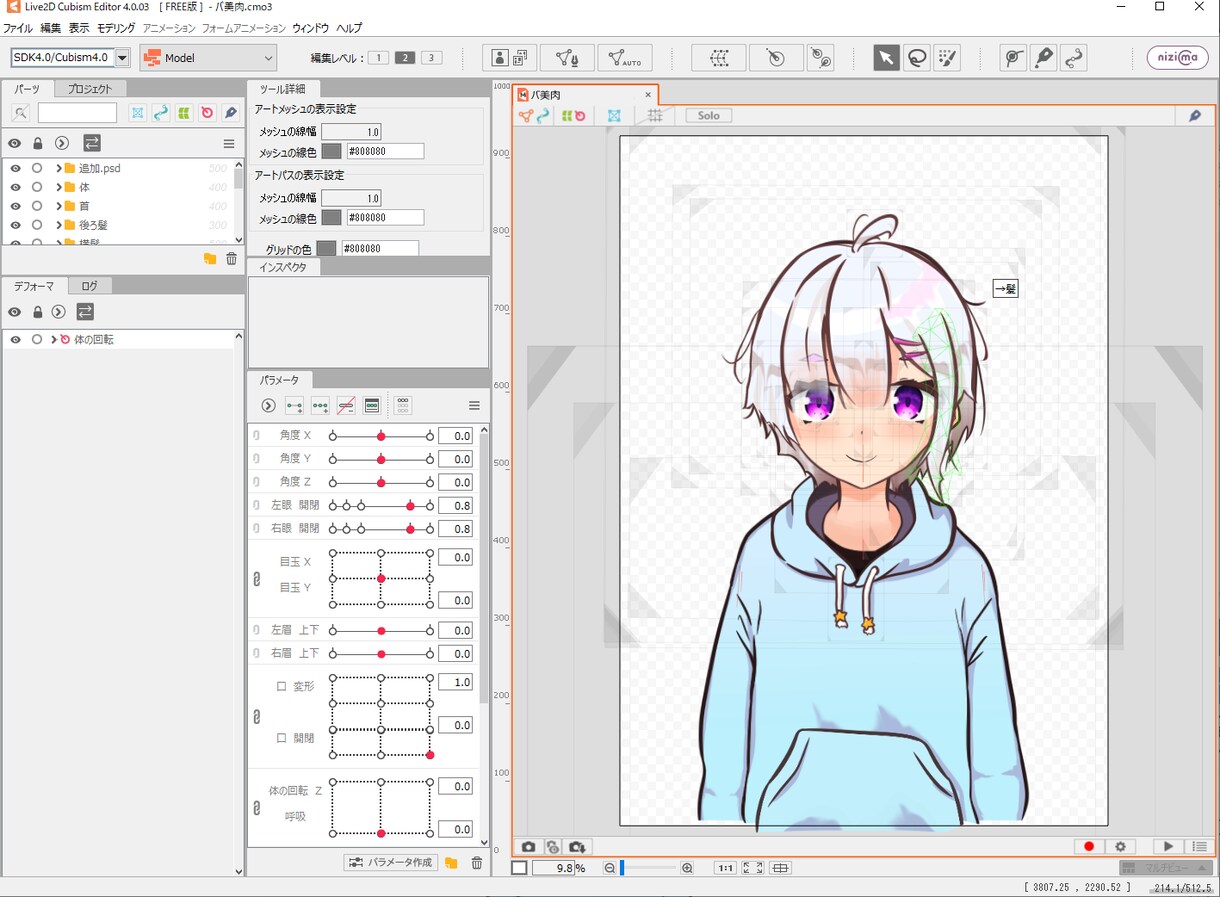The height and width of the screenshot is (897, 1220).
Task: Expand the 体の回転 deformer row
Action: pos(53,340)
